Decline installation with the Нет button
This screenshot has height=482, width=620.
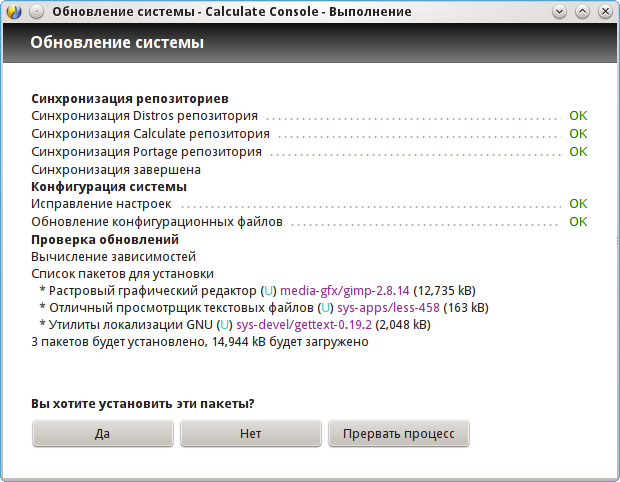251,433
